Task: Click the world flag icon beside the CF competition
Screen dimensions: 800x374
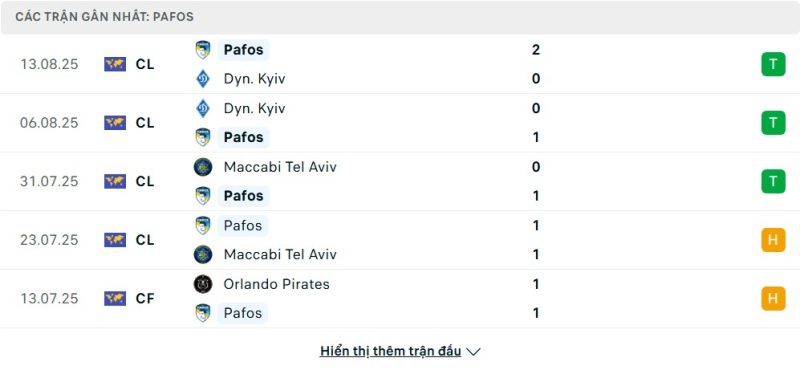Action: [x=115, y=298]
